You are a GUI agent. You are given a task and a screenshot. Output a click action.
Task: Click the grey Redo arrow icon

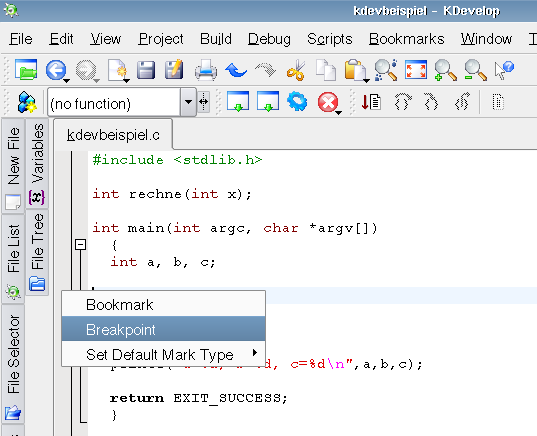[x=266, y=70]
